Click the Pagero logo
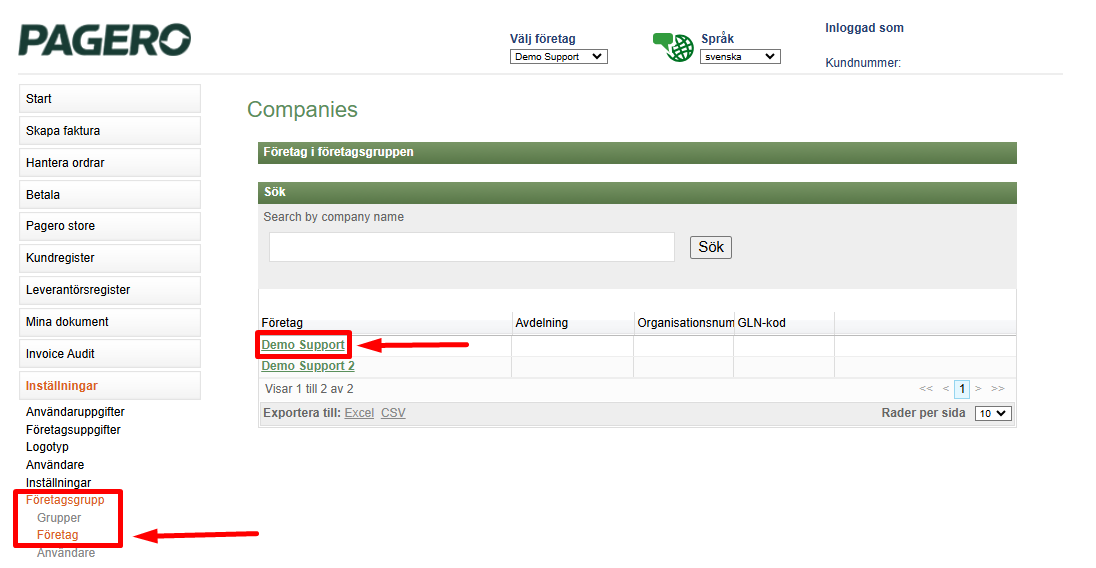 coord(104,40)
